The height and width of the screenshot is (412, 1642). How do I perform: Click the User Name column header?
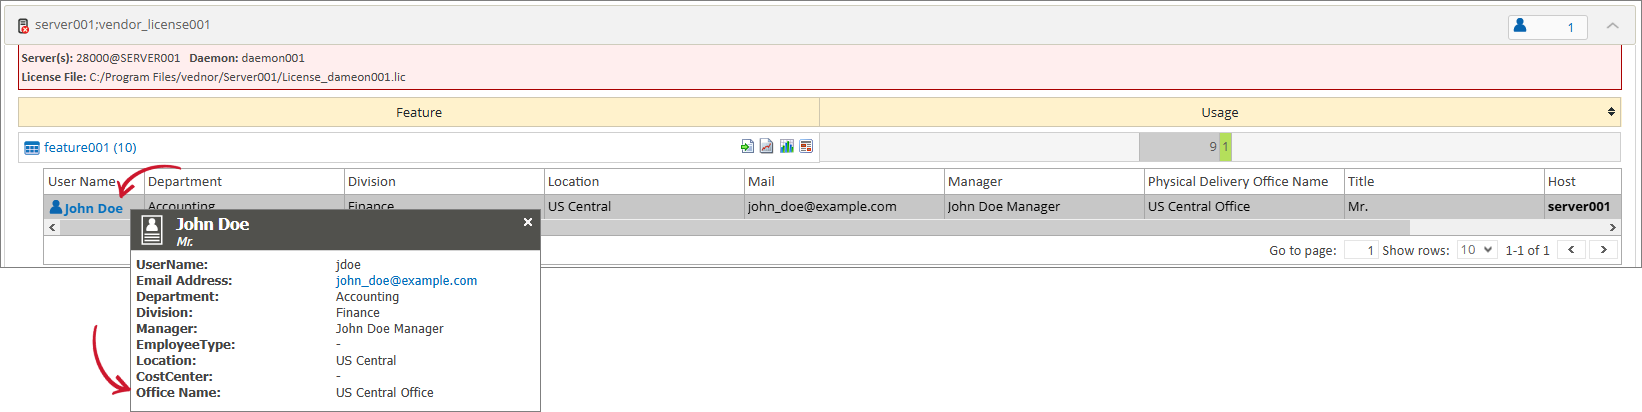point(94,182)
